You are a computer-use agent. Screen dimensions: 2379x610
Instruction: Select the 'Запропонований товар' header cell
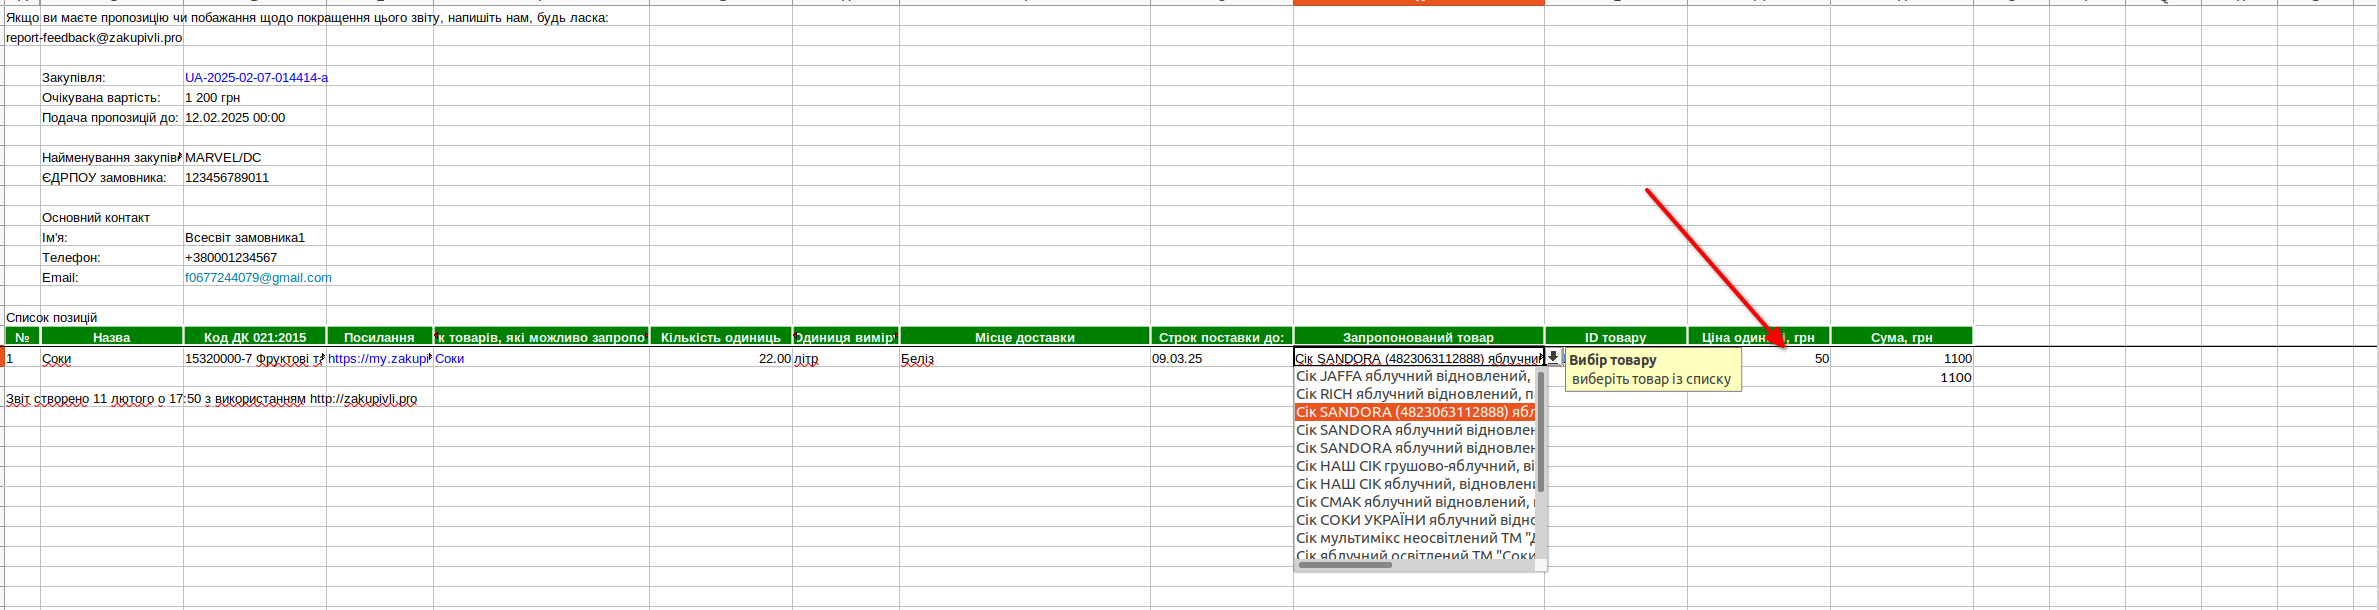click(1417, 337)
